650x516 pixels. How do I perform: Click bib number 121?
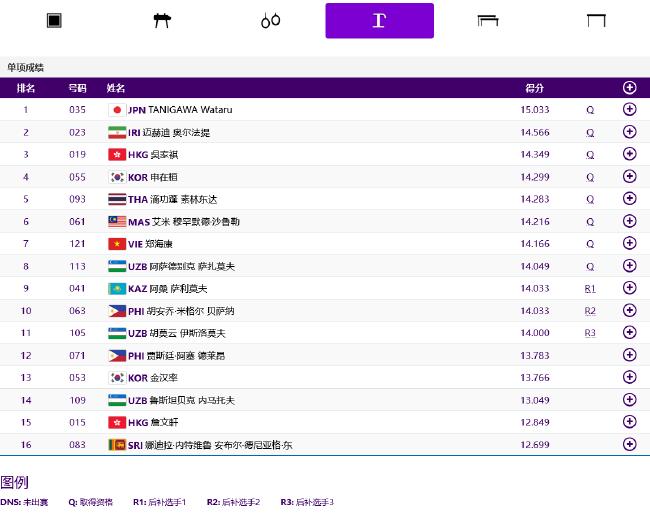point(78,244)
